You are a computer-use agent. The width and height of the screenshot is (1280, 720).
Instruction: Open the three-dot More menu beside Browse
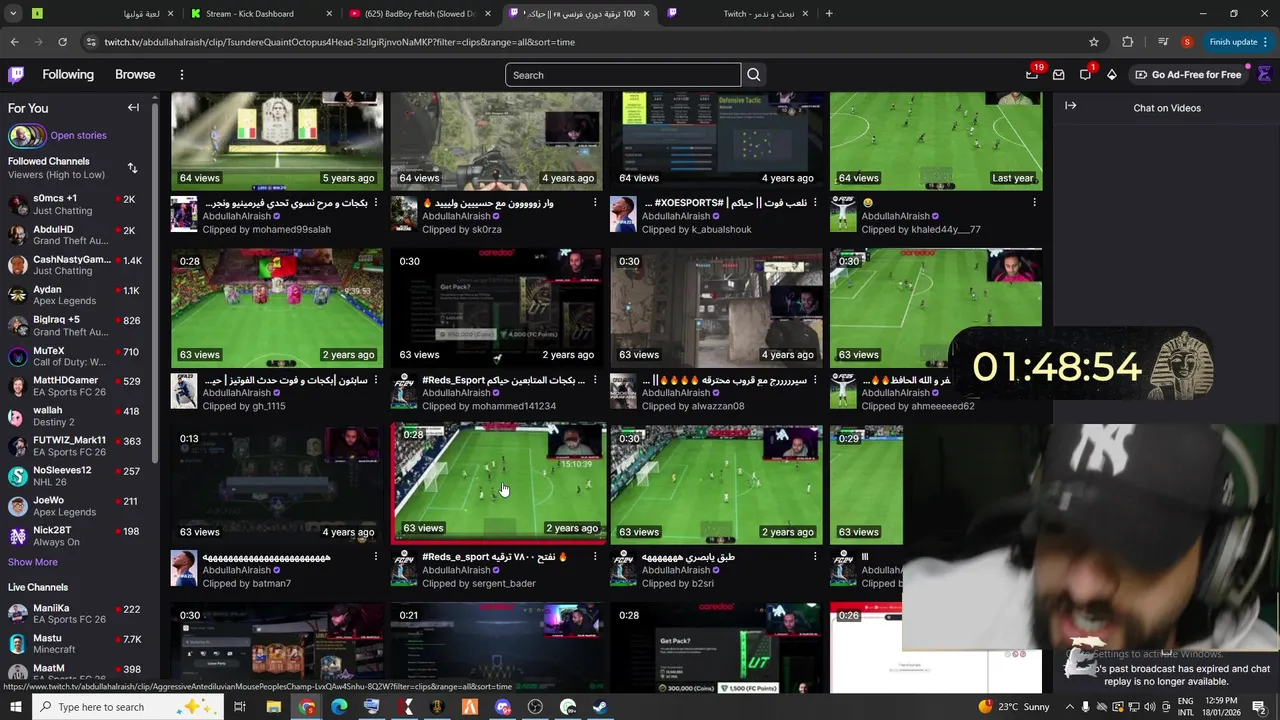(181, 75)
